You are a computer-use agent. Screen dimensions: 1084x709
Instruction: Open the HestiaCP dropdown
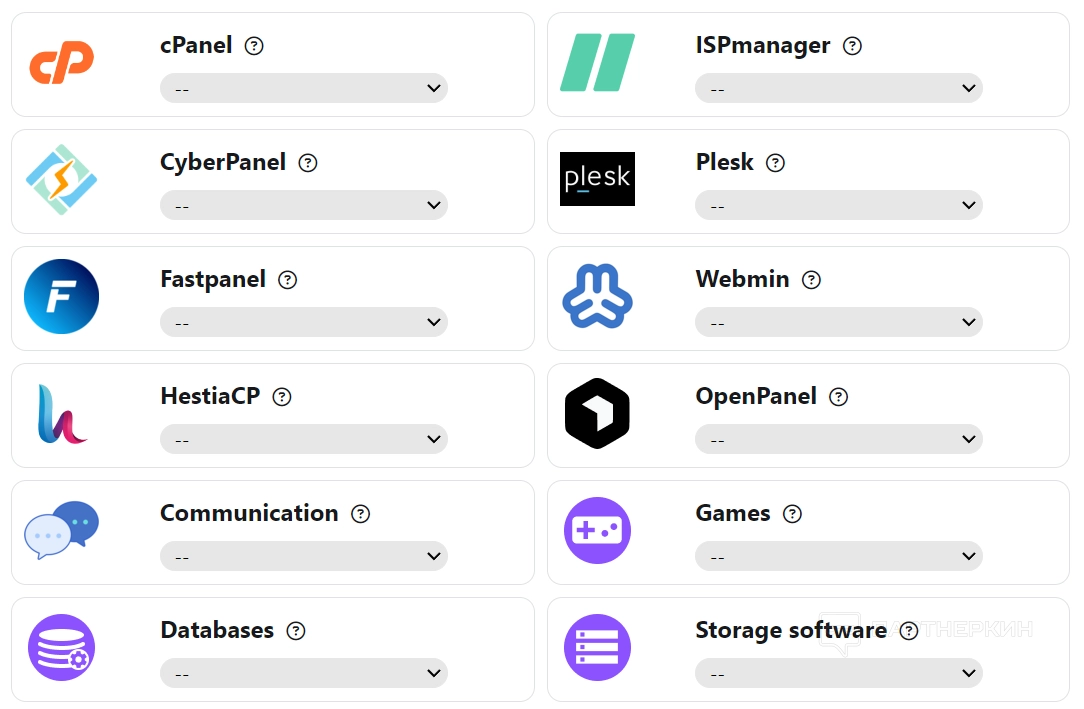303,439
